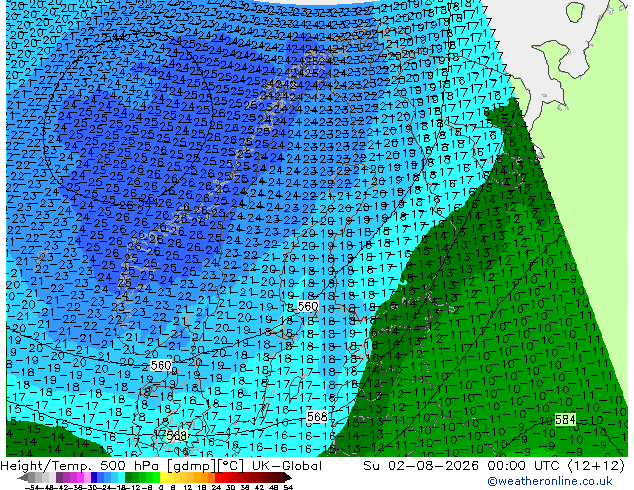The height and width of the screenshot is (490, 634).
Task: Click the grey left arrow of the color scale
Action: tap(22, 478)
